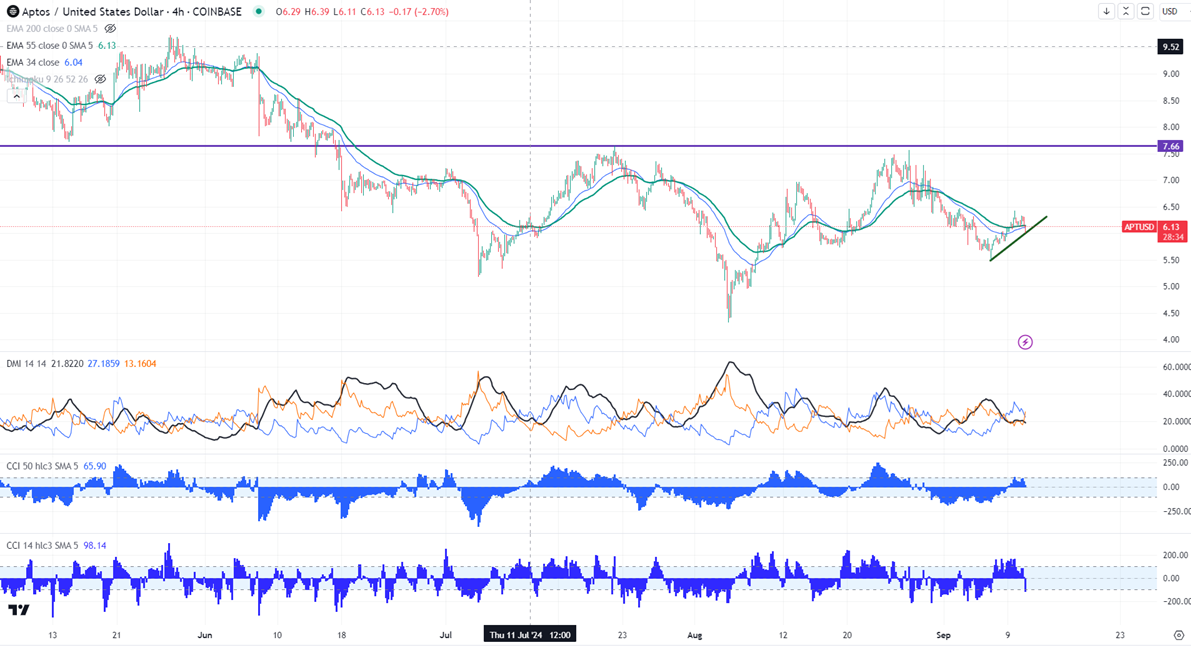Click the 9.00 price scale label
The image size is (1191, 647).
click(x=1170, y=74)
